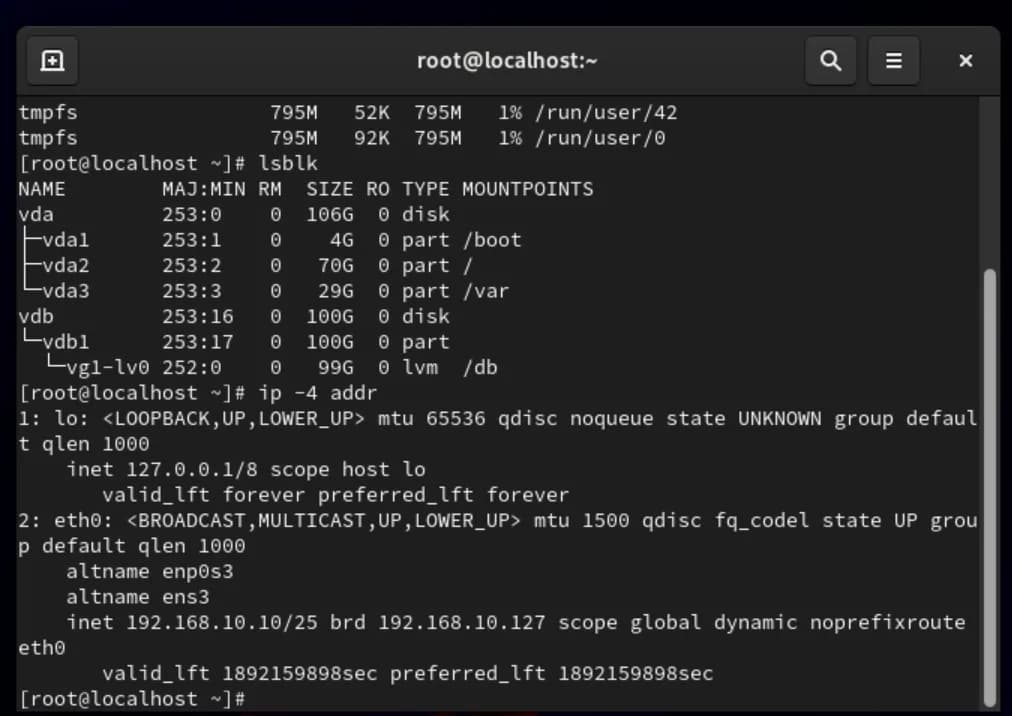This screenshot has width=1012, height=716.
Task: Click the '106G' size value
Action: pos(330,214)
